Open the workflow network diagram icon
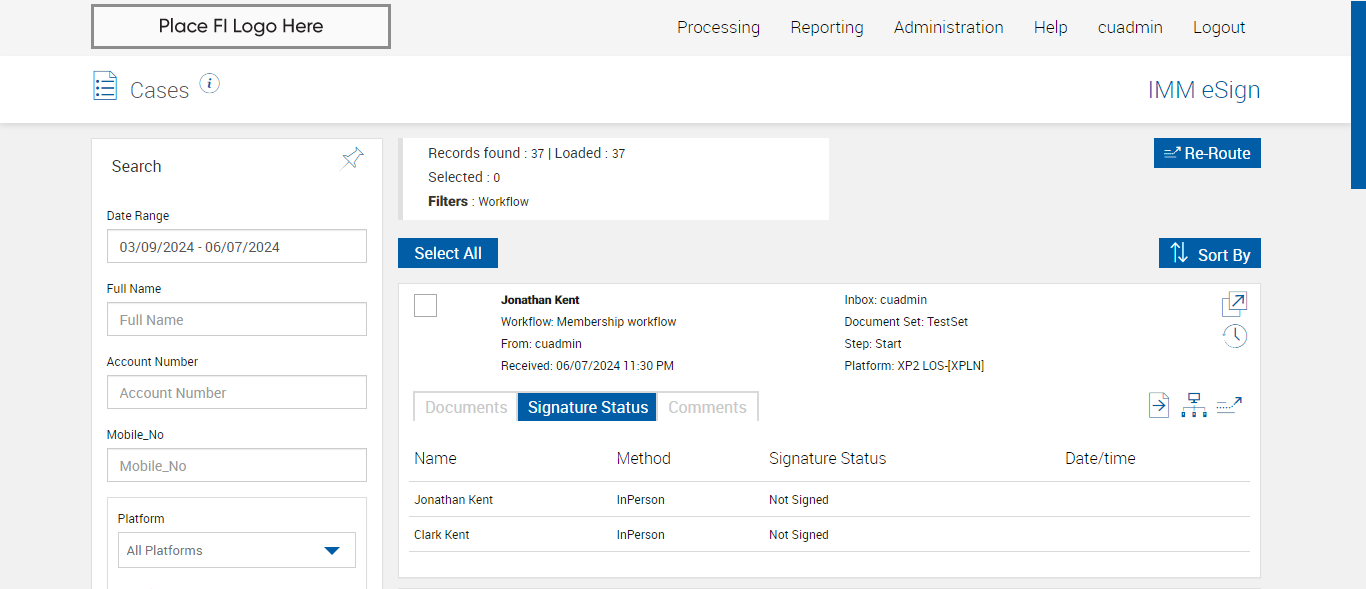This screenshot has width=1366, height=589. coord(1193,405)
